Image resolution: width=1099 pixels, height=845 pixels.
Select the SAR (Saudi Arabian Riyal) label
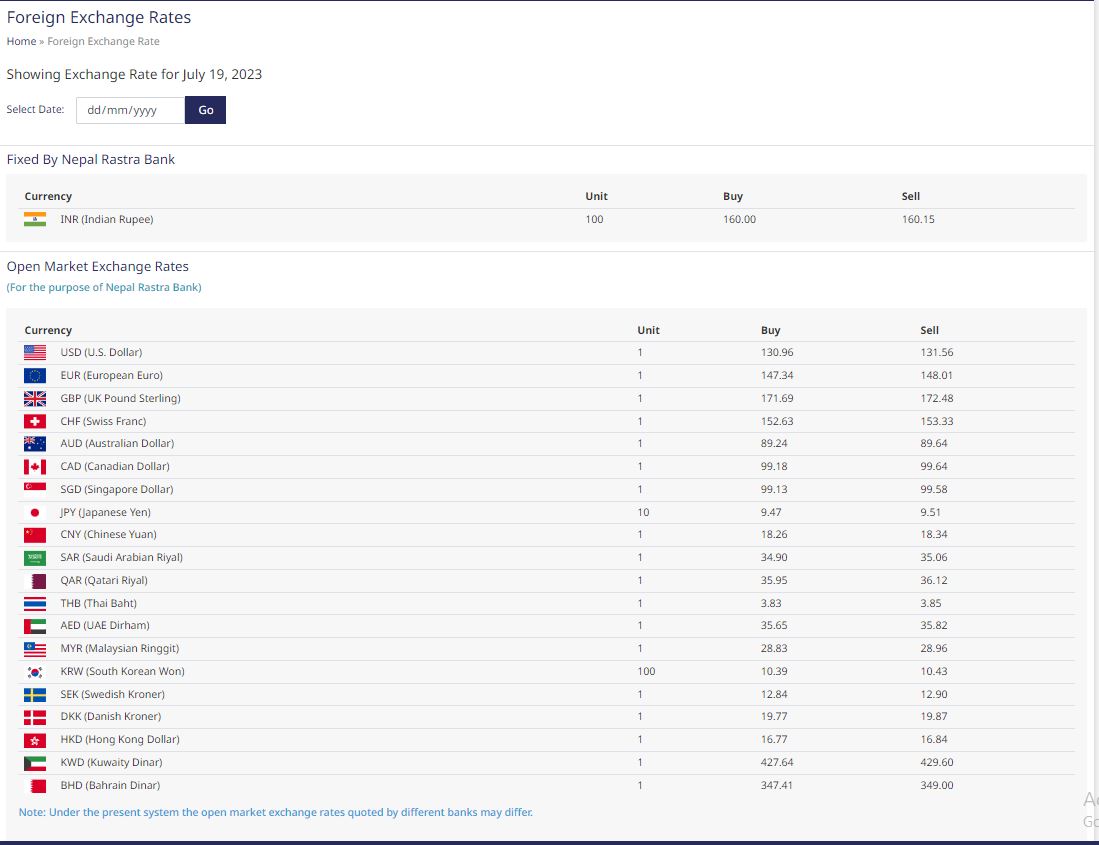click(121, 558)
